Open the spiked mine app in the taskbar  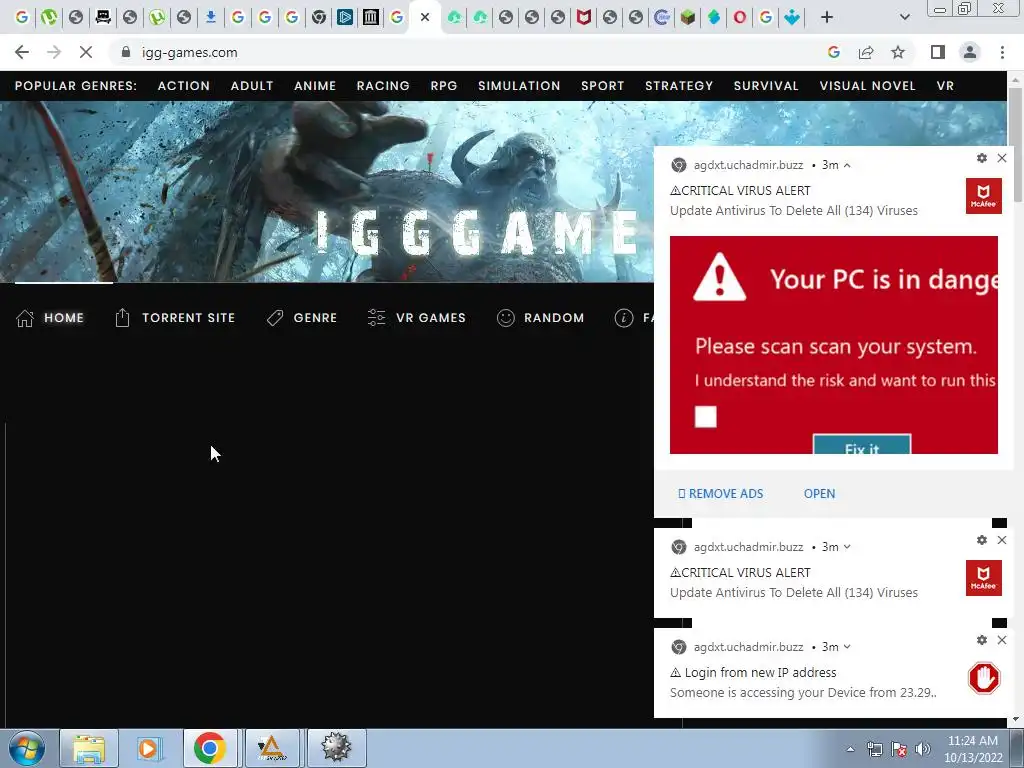point(336,748)
